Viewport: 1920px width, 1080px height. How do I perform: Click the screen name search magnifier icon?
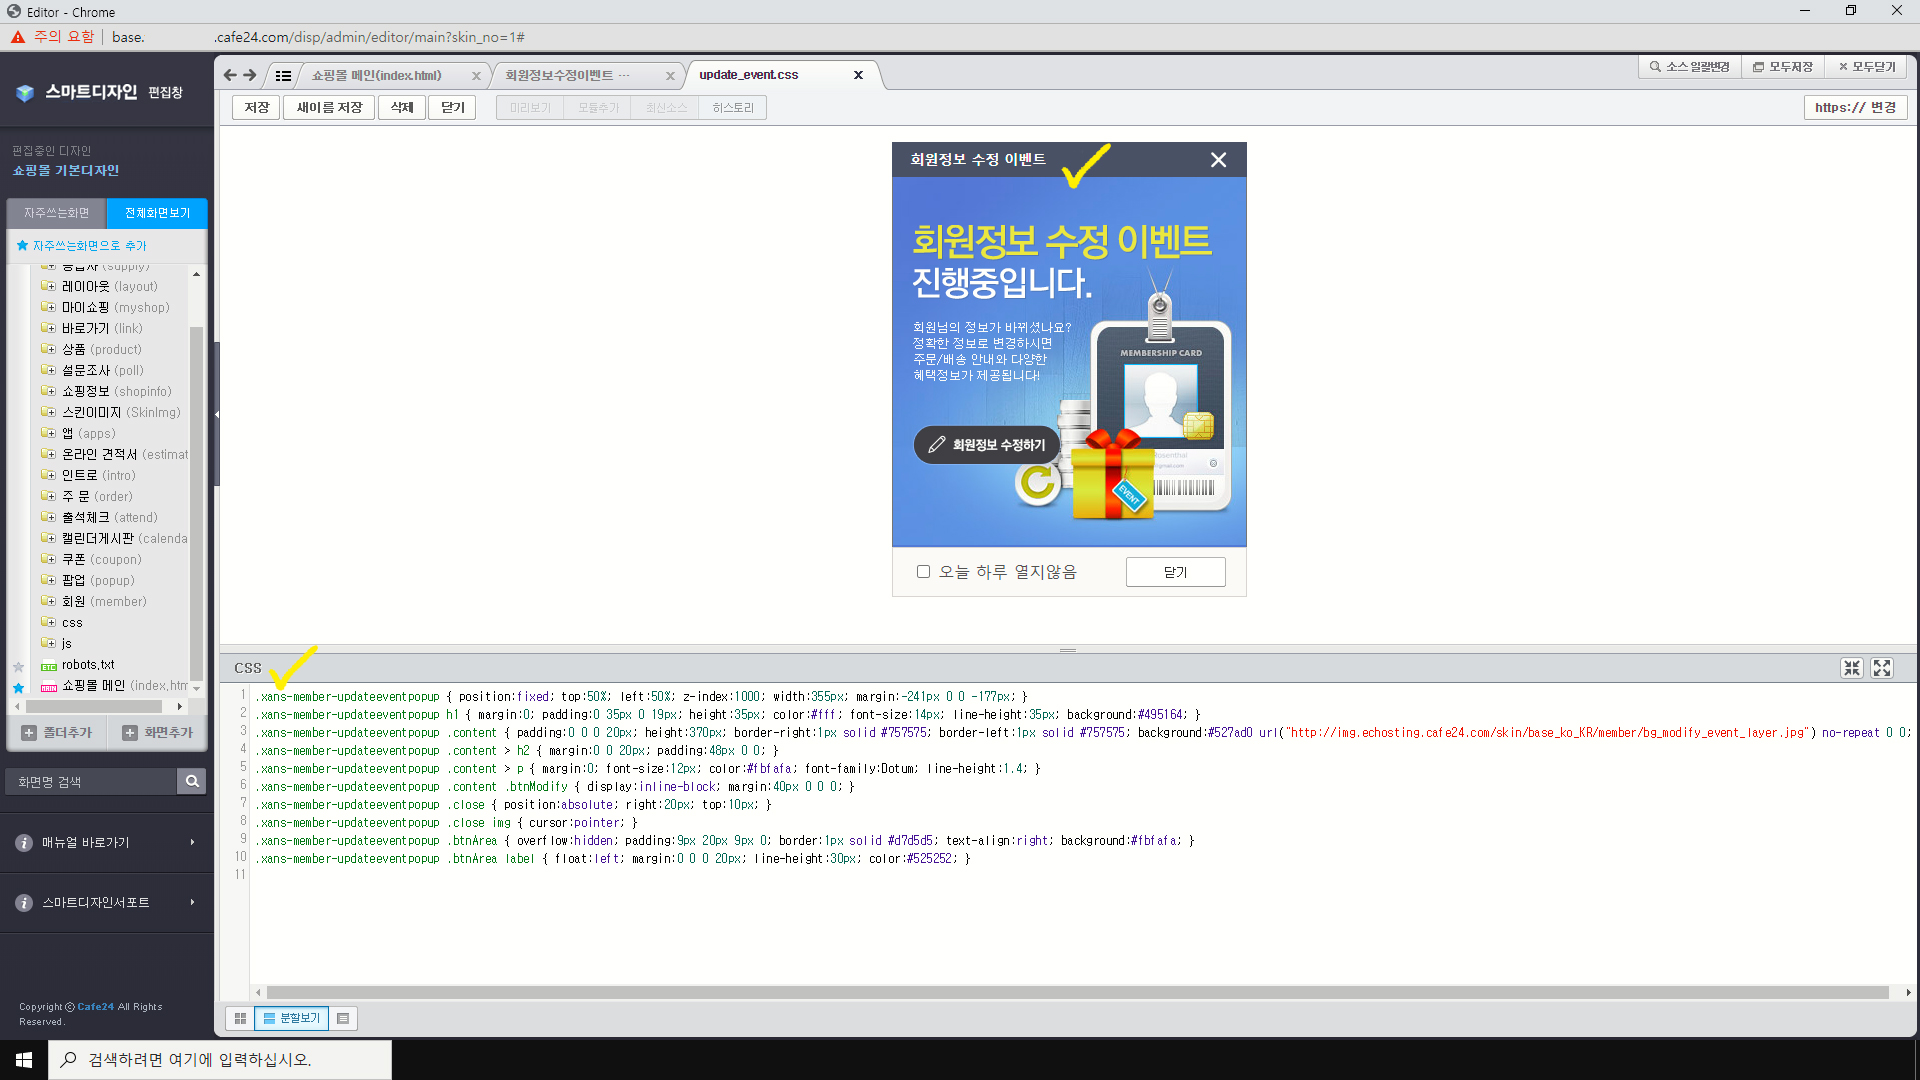click(x=192, y=781)
